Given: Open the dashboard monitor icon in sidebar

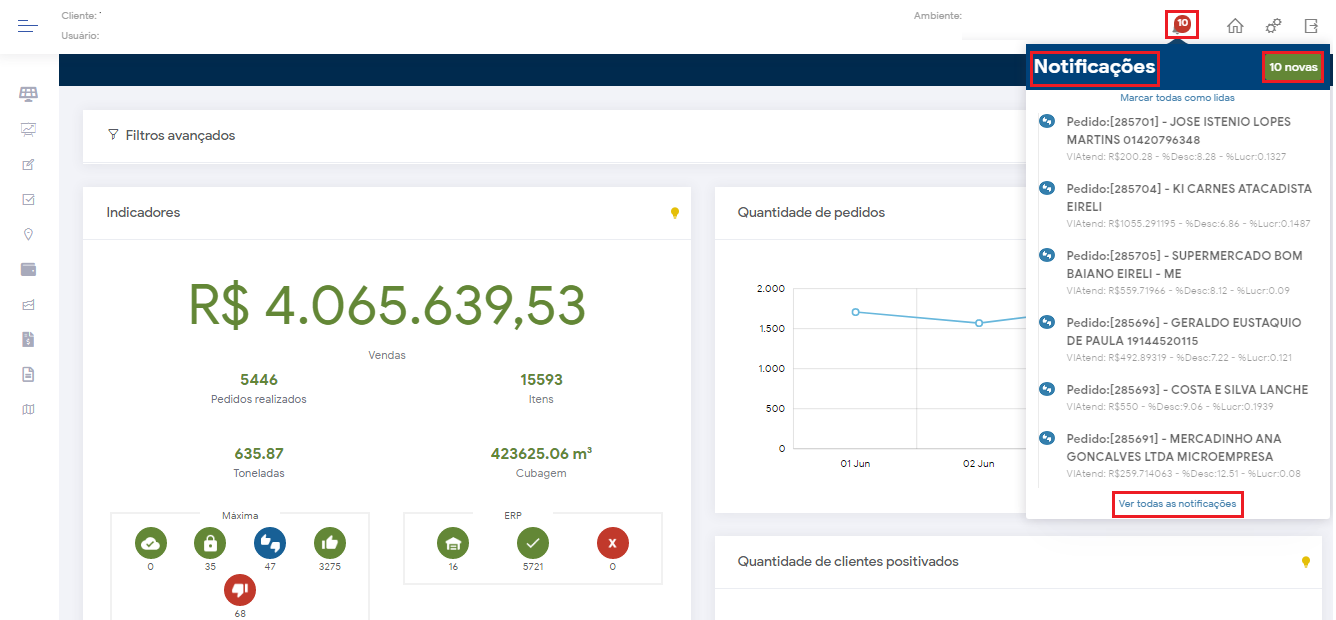Looking at the screenshot, I should (x=28, y=129).
